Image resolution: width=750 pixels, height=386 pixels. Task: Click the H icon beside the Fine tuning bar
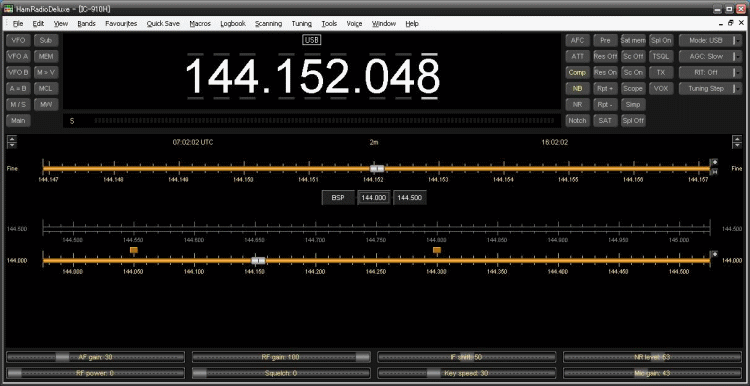(714, 172)
